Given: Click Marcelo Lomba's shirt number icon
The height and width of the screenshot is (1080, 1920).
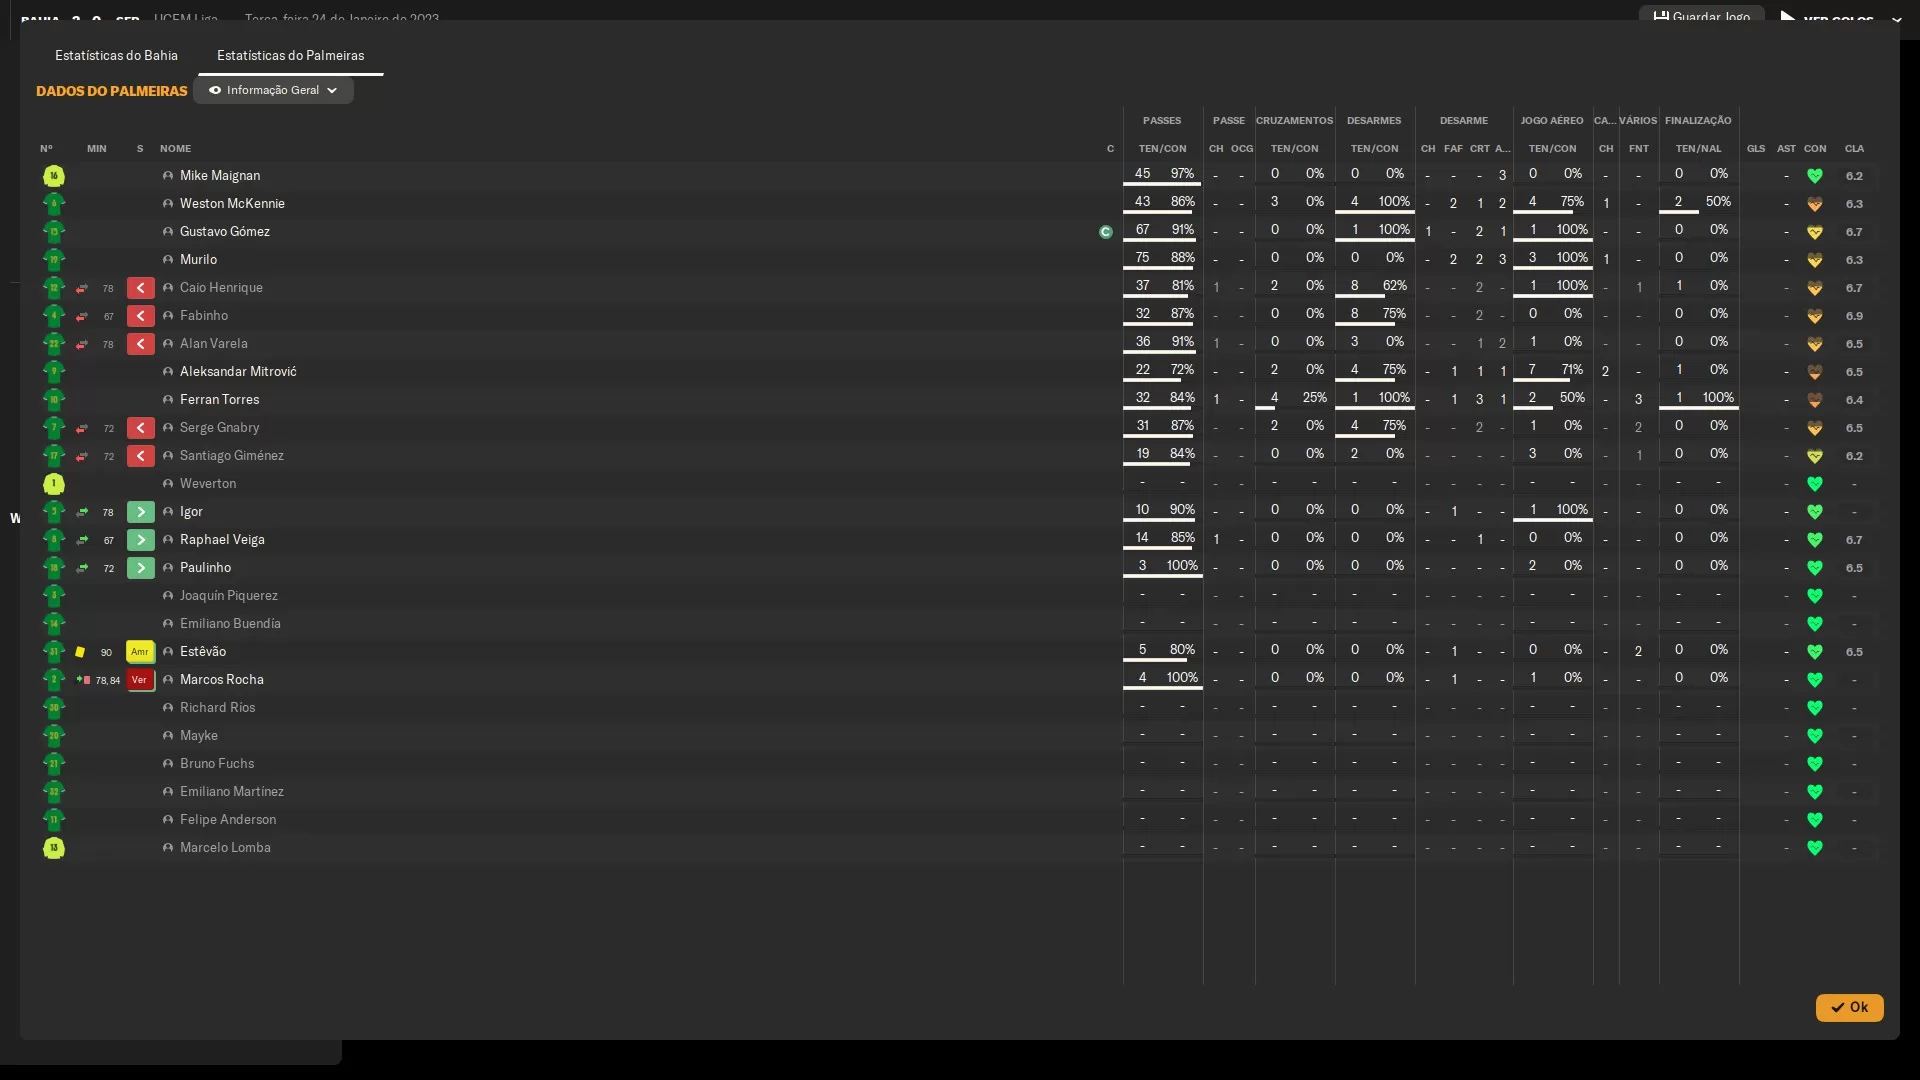Looking at the screenshot, I should [x=54, y=848].
